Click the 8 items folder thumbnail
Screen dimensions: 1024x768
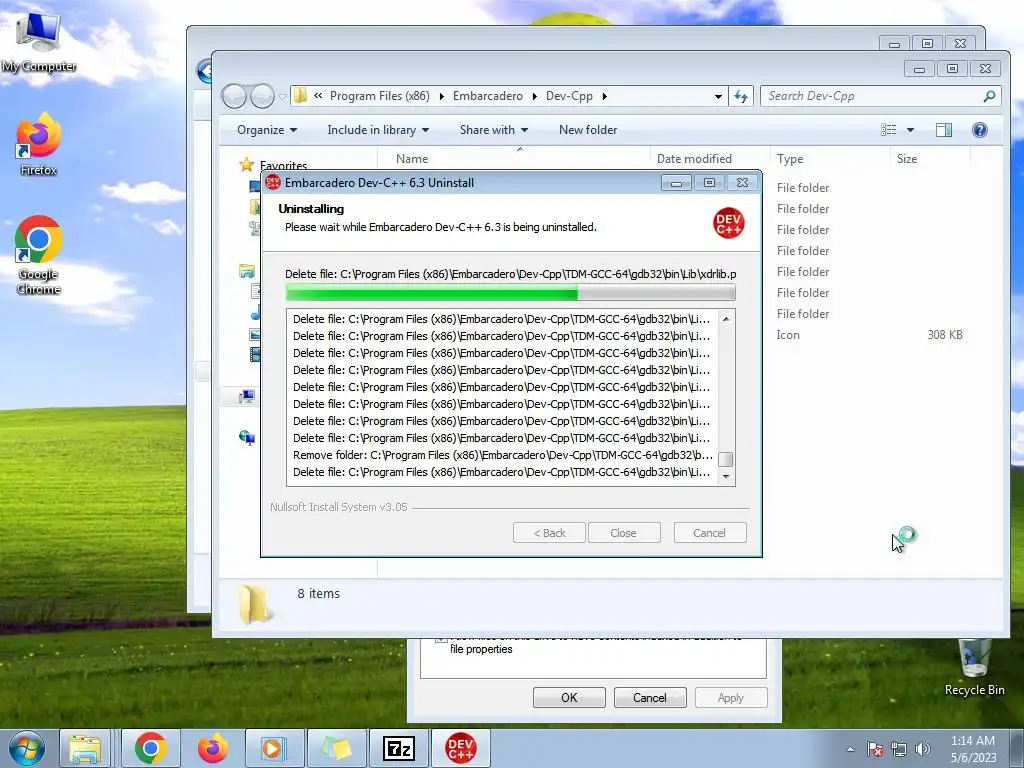pos(255,604)
